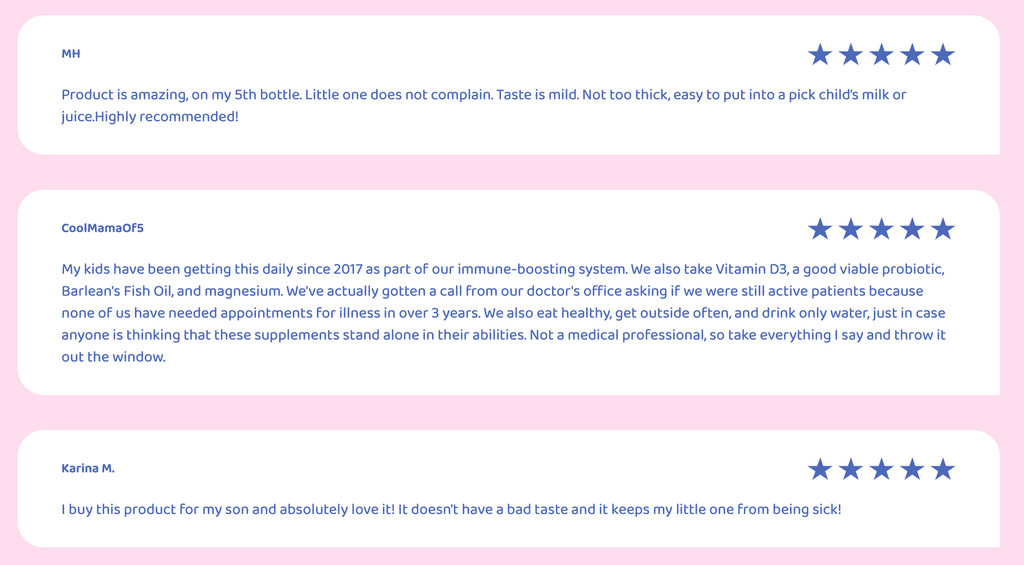1024x565 pixels.
Task: Click the reviewer name Karina M.
Action: pyautogui.click(x=88, y=468)
